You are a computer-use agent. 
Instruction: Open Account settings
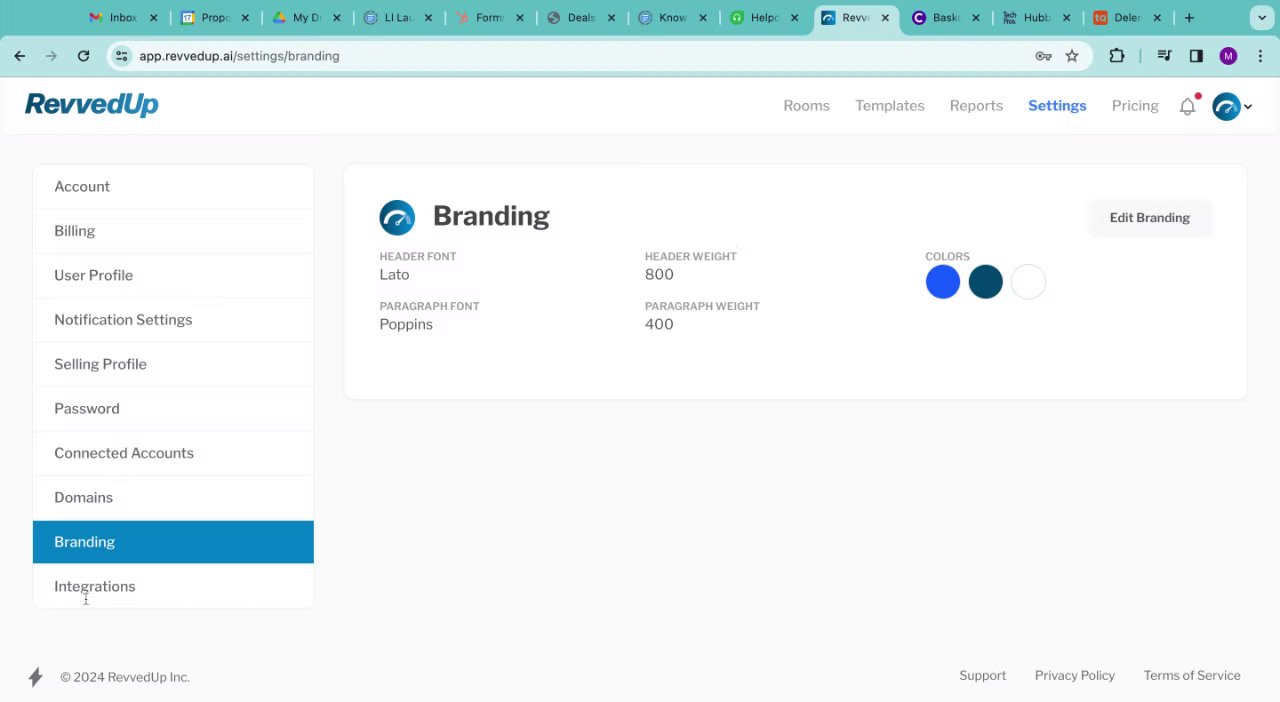173,187
